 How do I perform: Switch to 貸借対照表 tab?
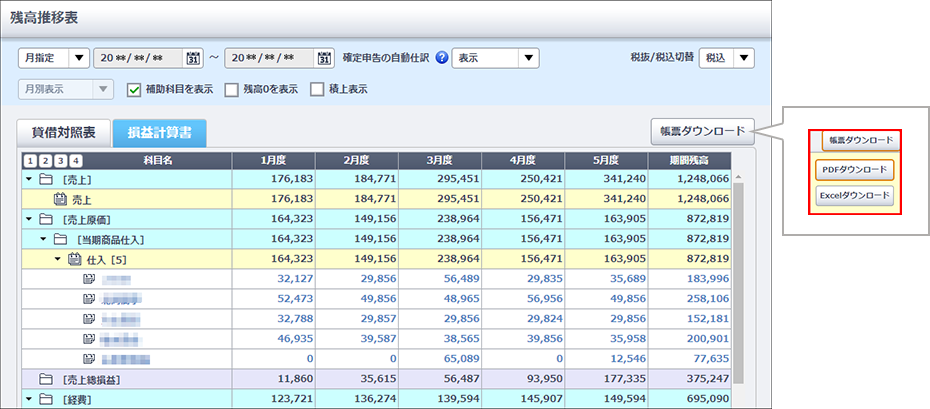(x=63, y=133)
